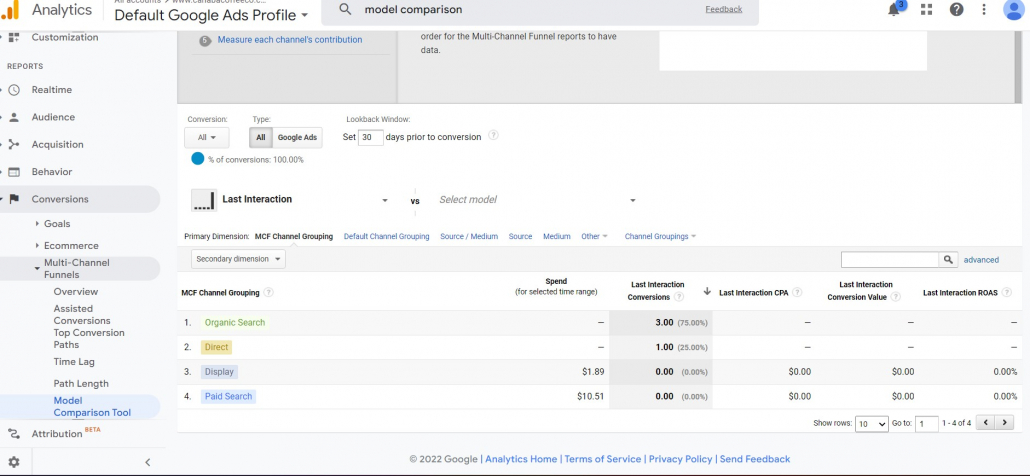Open the Analytics Home footer link

click(x=521, y=460)
